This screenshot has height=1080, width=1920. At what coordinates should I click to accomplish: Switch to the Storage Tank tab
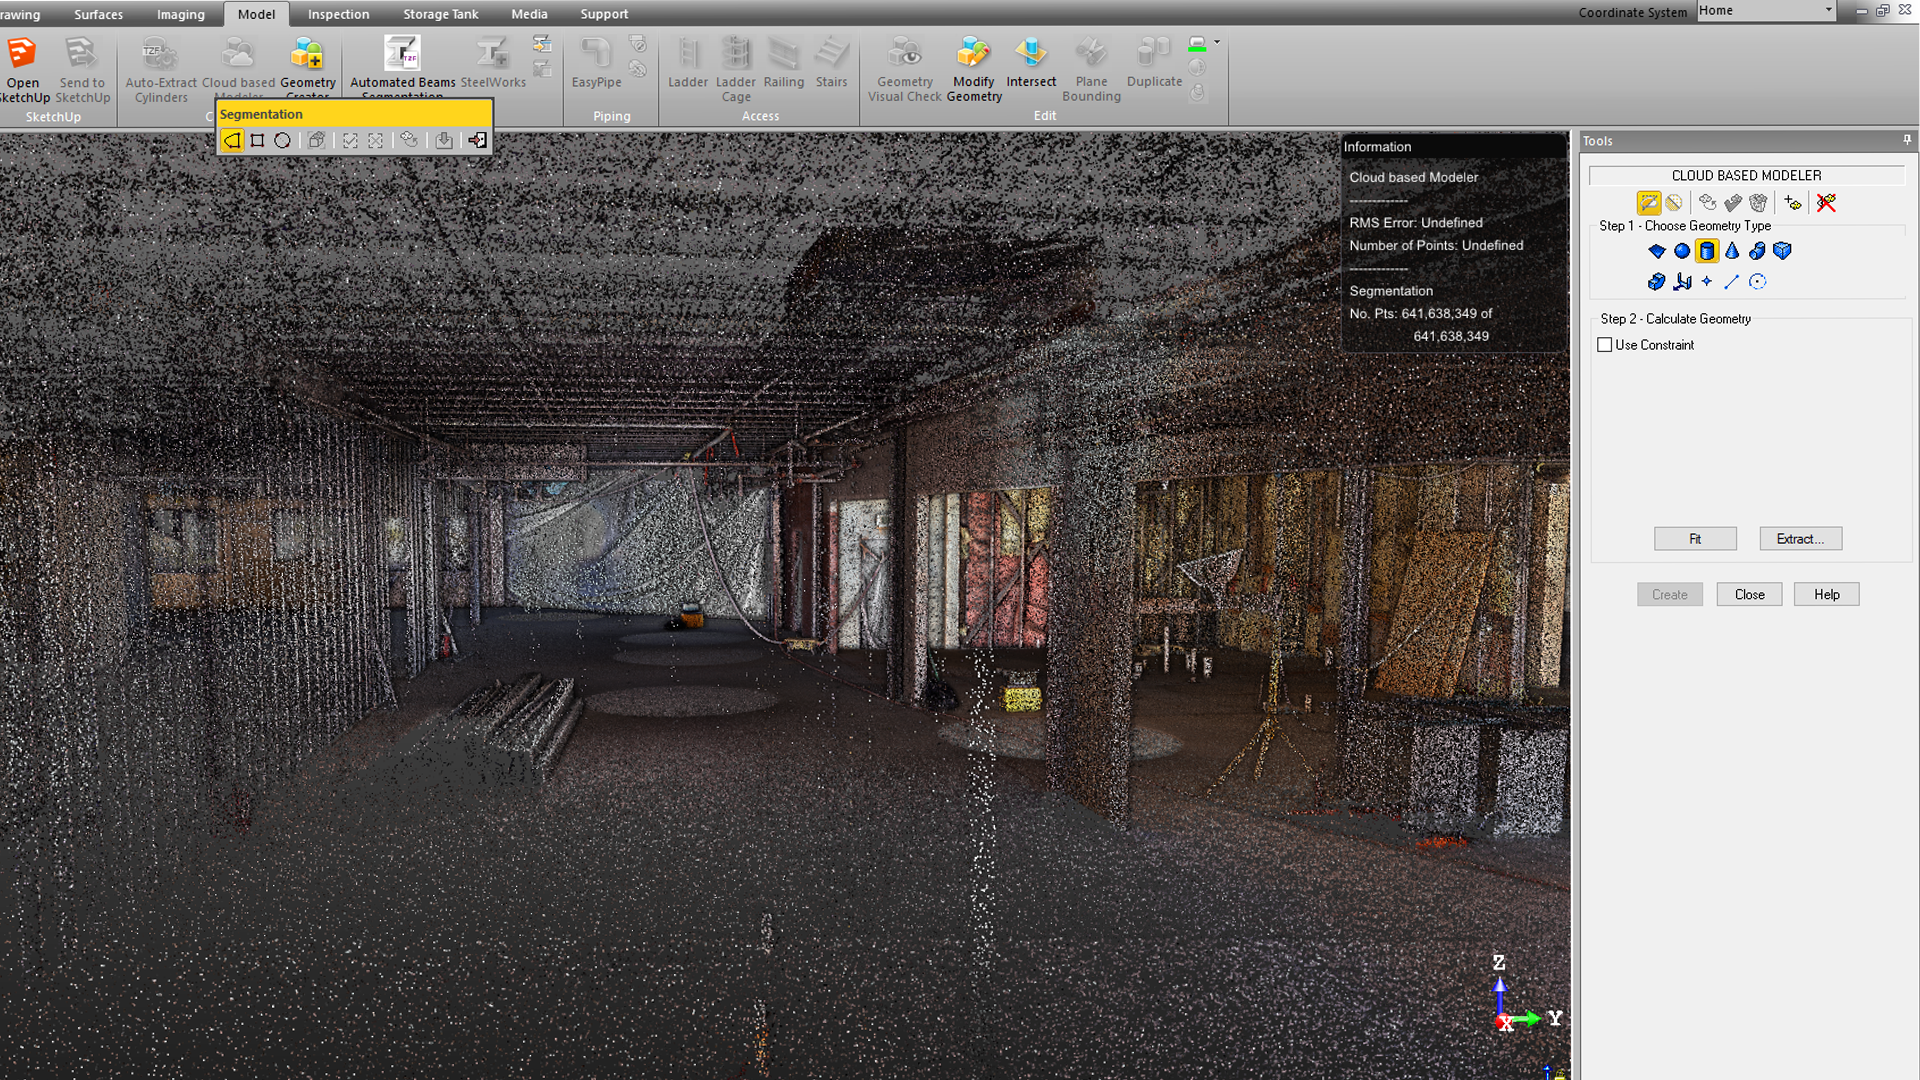point(440,14)
